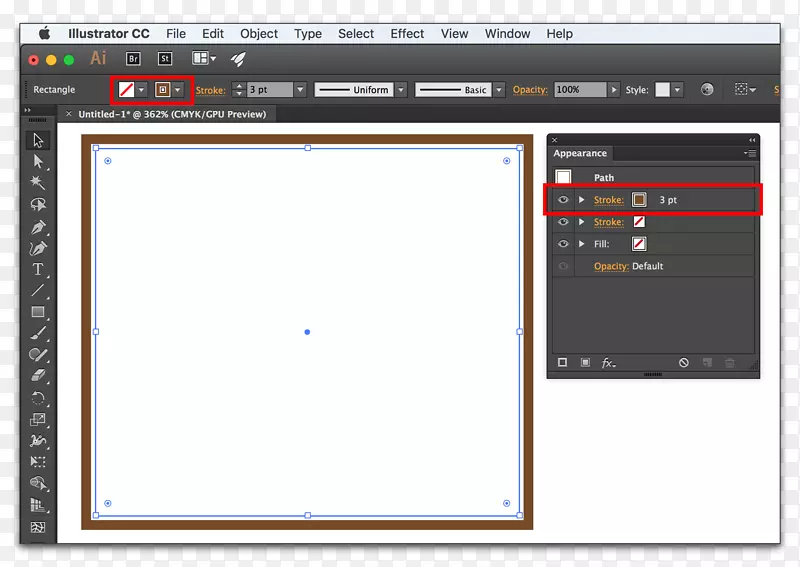Open the Appearance panel flyout menu
Screen dimensions: 800x567
(x=749, y=153)
